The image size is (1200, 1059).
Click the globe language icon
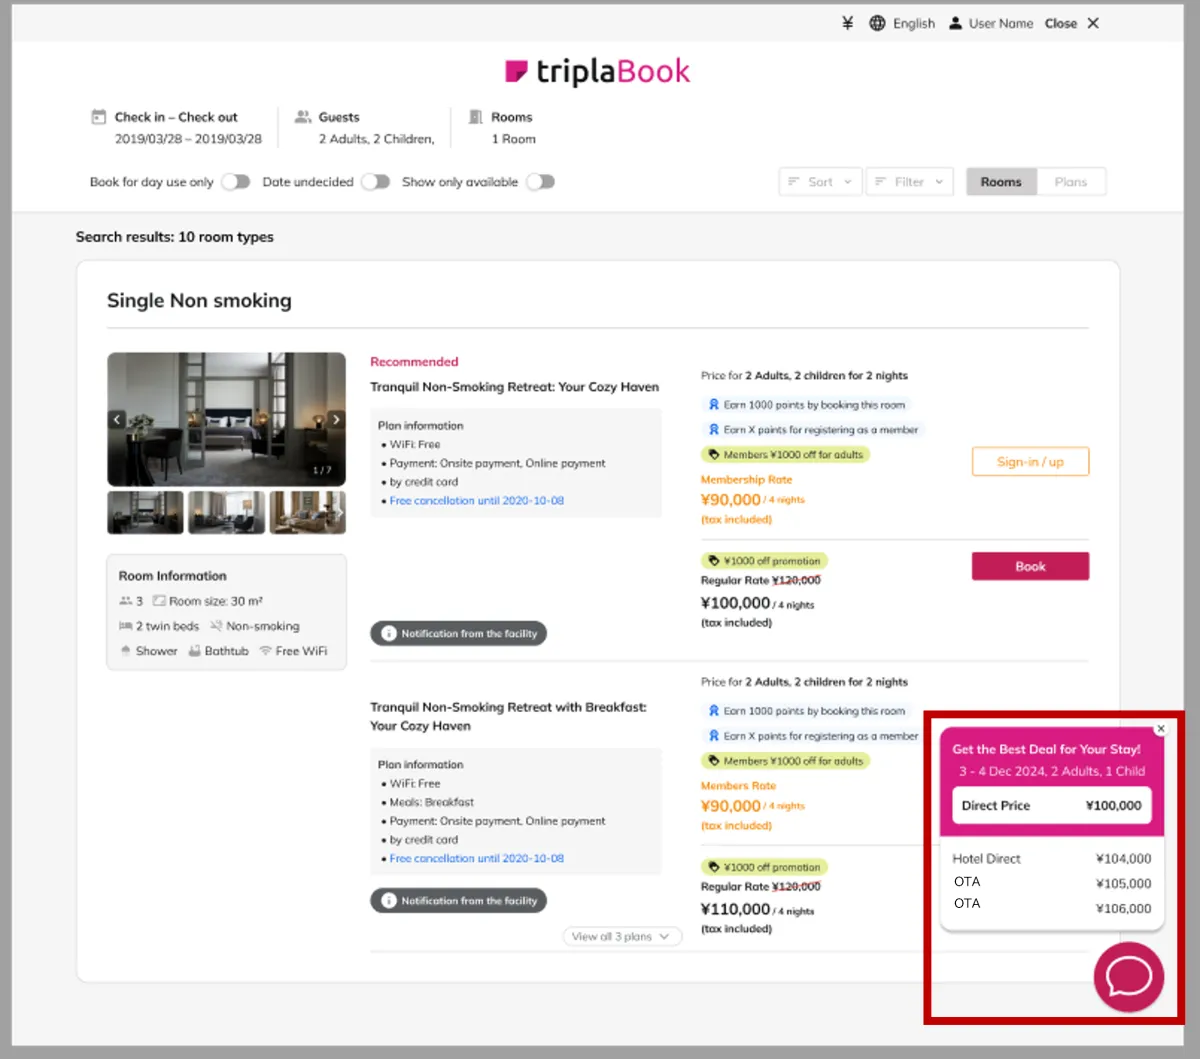pos(877,23)
